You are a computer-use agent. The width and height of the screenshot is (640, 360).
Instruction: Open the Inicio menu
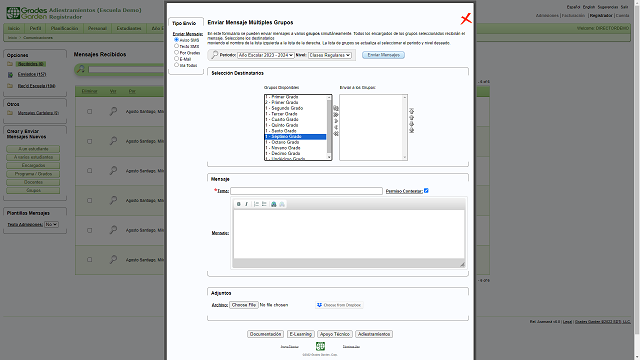pos(14,29)
